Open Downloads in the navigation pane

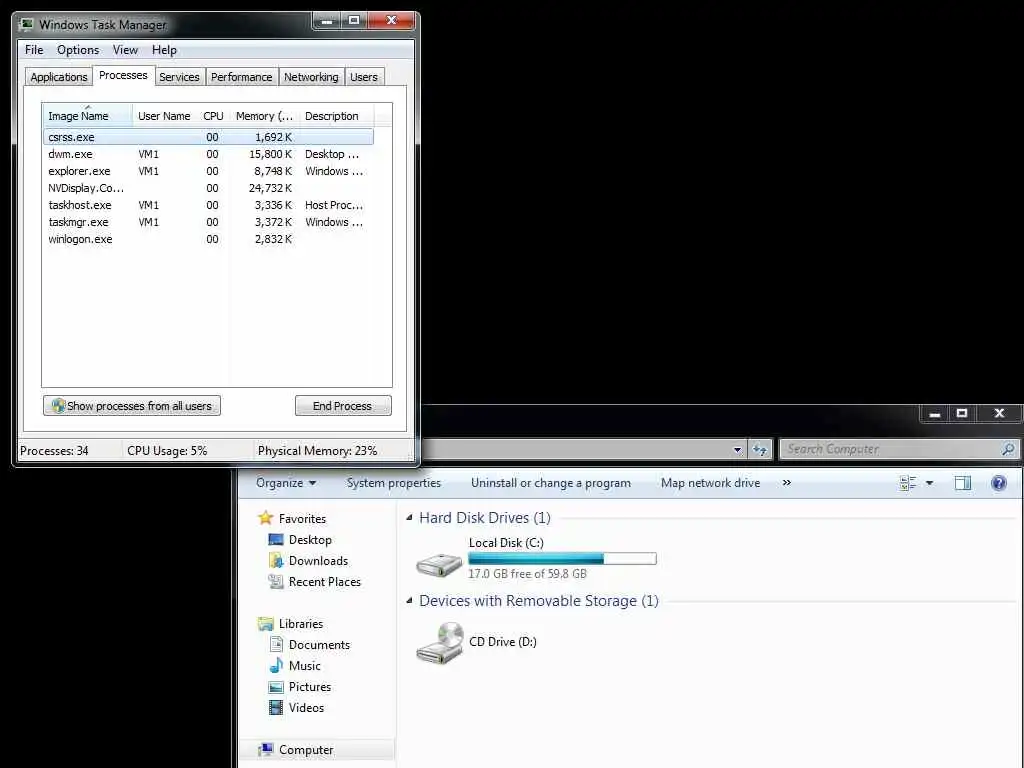tap(318, 561)
